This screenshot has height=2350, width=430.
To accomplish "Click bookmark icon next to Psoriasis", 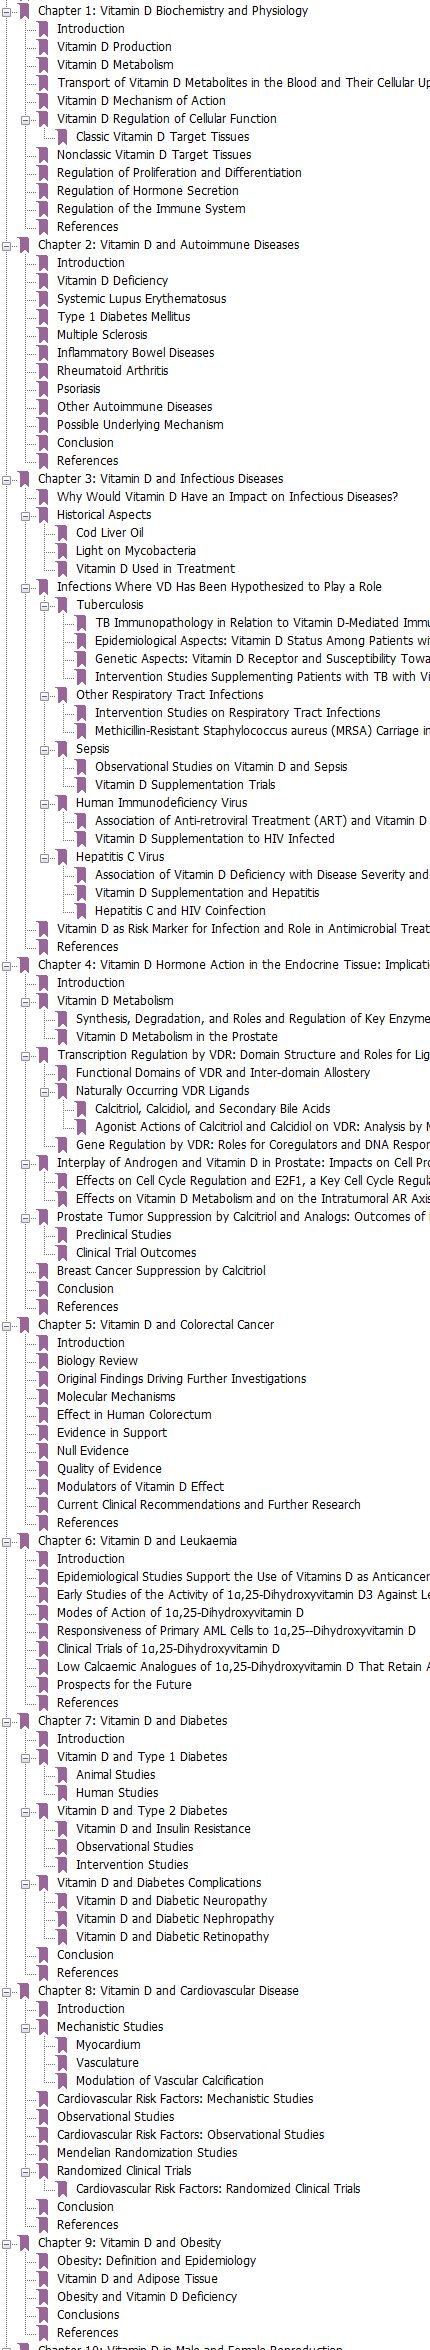I will [44, 389].
